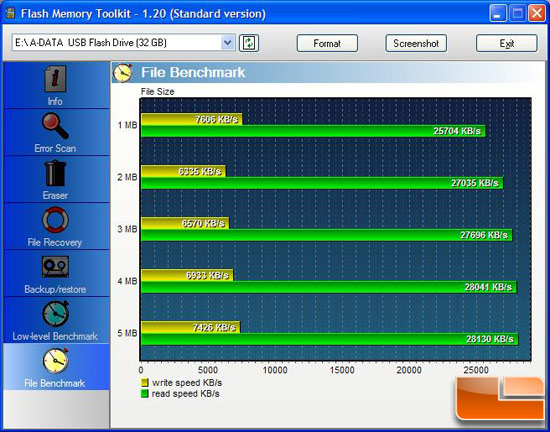550x432 pixels.
Task: Click the File Benchmark header clock icon
Action: tap(123, 73)
